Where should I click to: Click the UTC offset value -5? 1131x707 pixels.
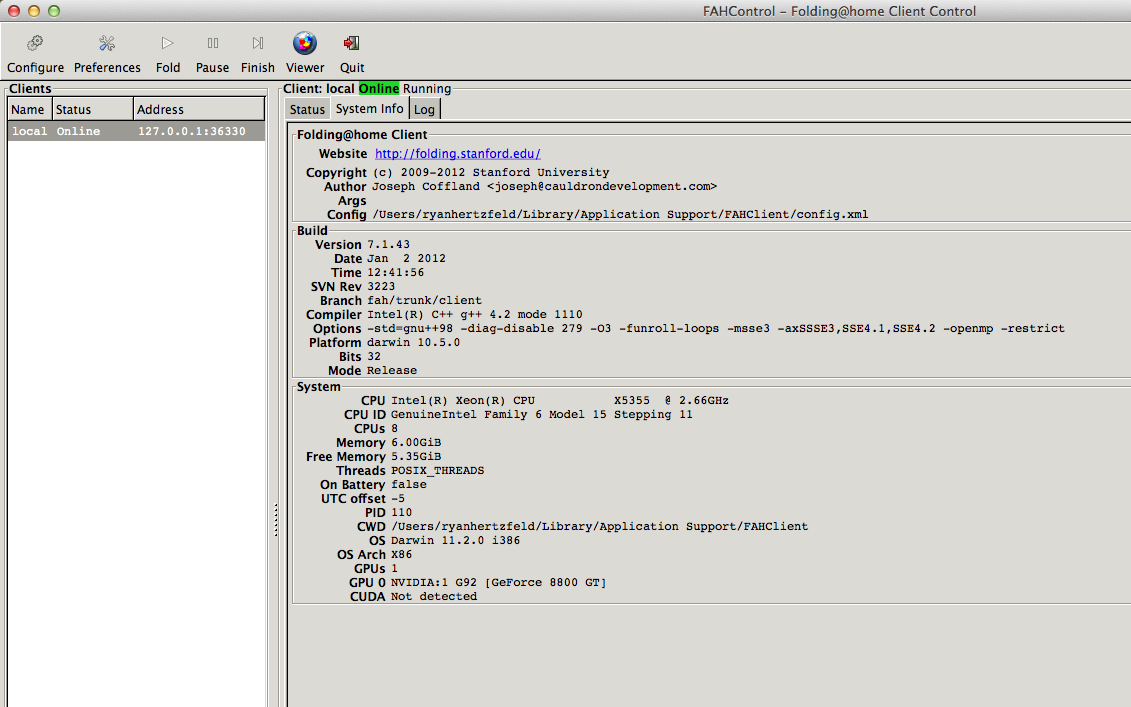[x=398, y=499]
